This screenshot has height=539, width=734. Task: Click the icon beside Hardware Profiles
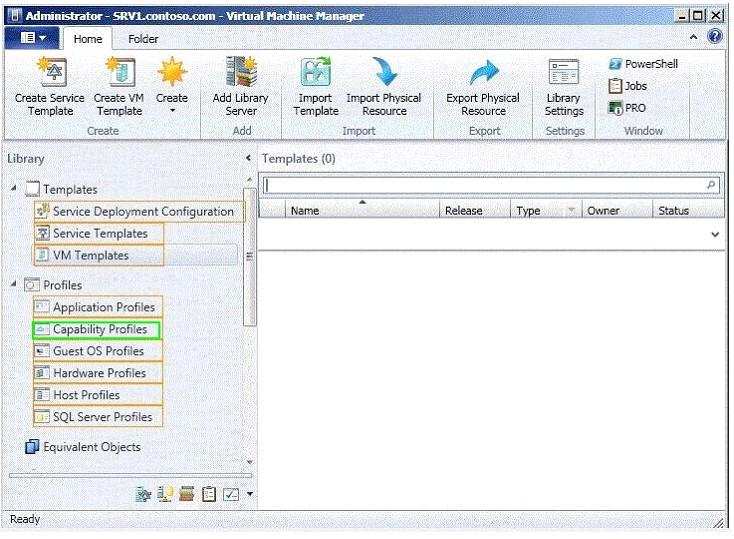point(42,373)
